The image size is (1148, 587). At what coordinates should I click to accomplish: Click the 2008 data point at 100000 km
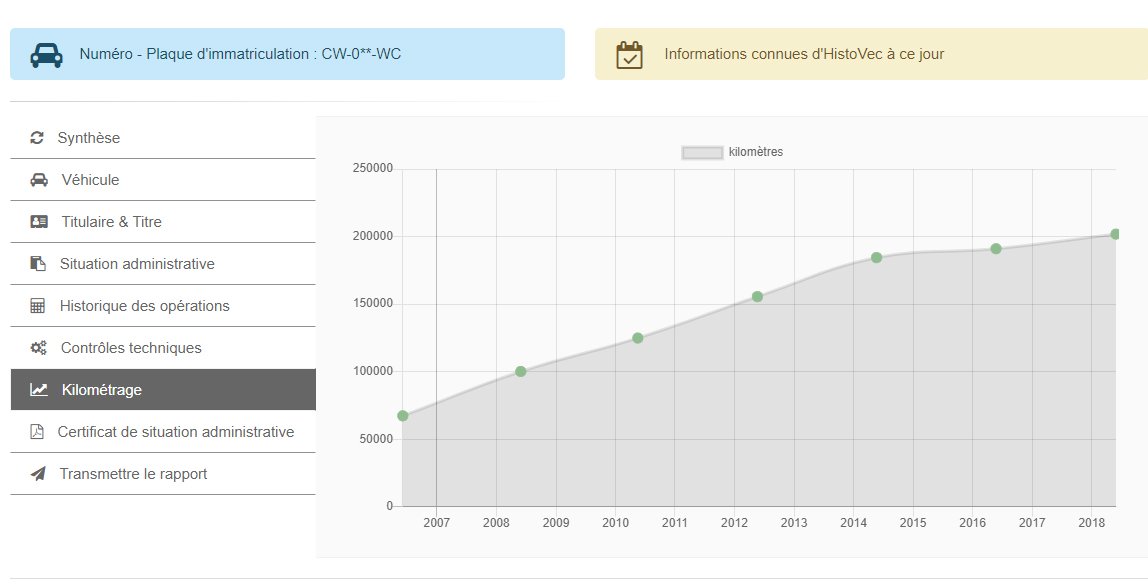[x=521, y=372]
